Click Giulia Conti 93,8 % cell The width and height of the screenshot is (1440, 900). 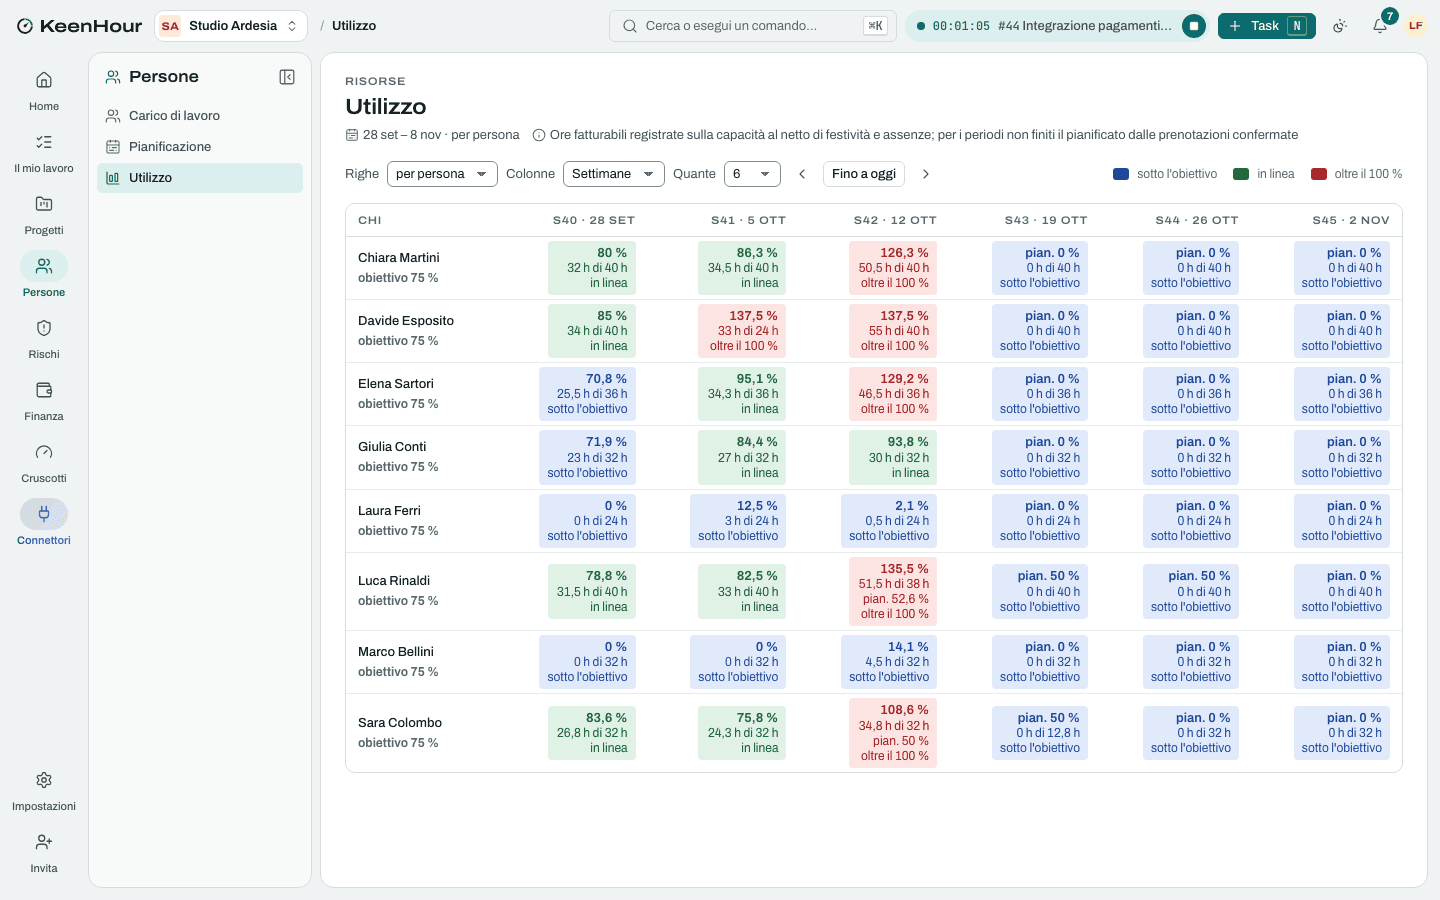pos(893,457)
